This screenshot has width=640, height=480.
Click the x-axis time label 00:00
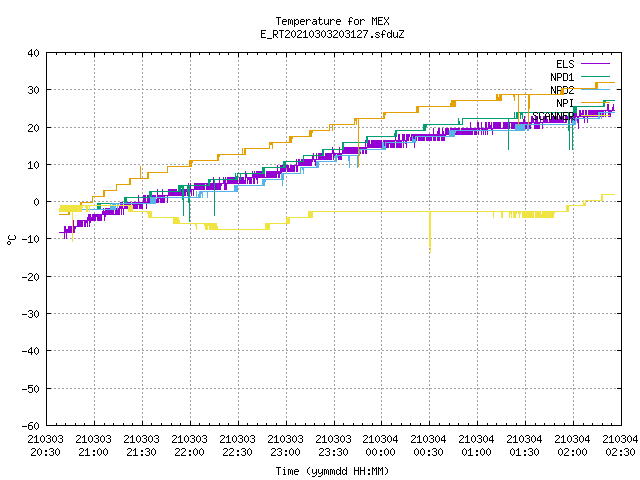coord(380,452)
